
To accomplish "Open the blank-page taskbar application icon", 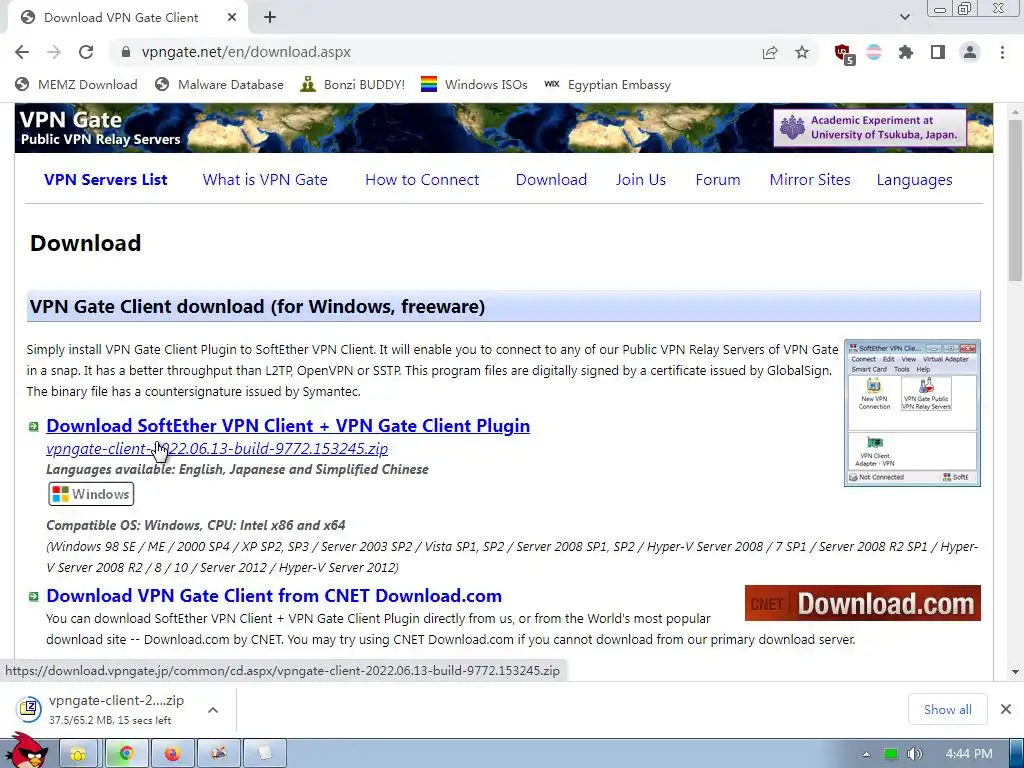I will click(x=264, y=754).
